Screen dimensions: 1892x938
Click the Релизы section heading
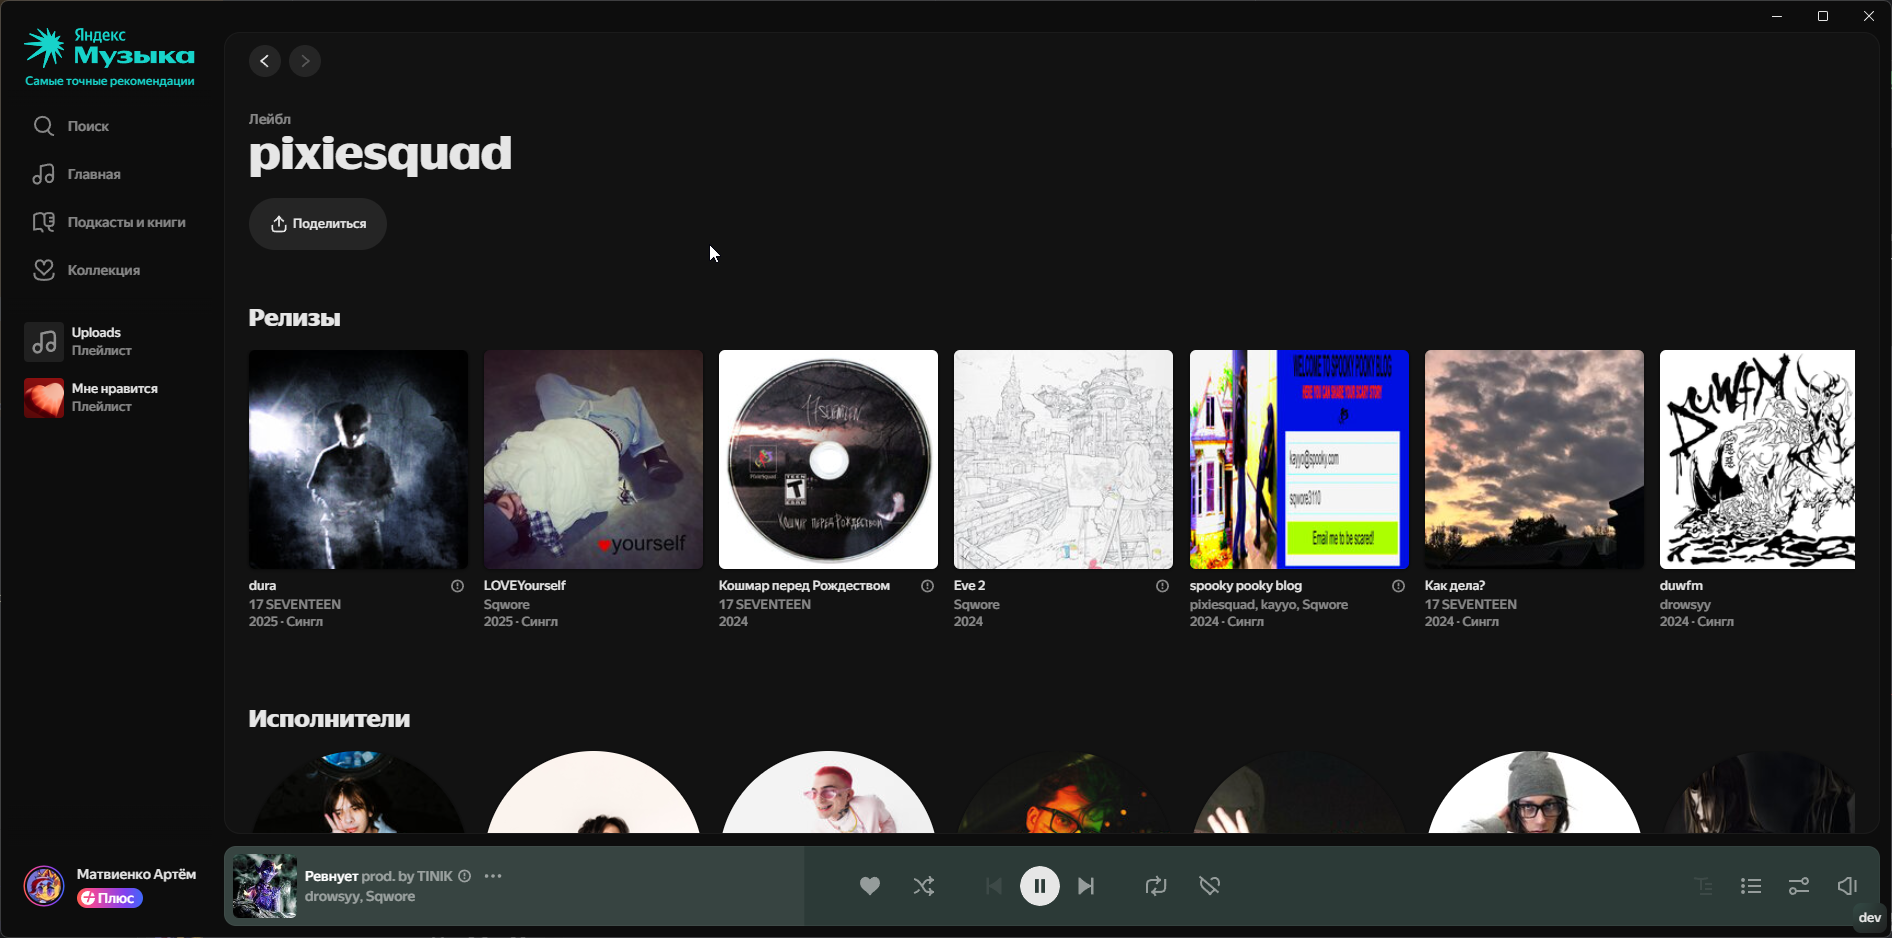click(295, 318)
